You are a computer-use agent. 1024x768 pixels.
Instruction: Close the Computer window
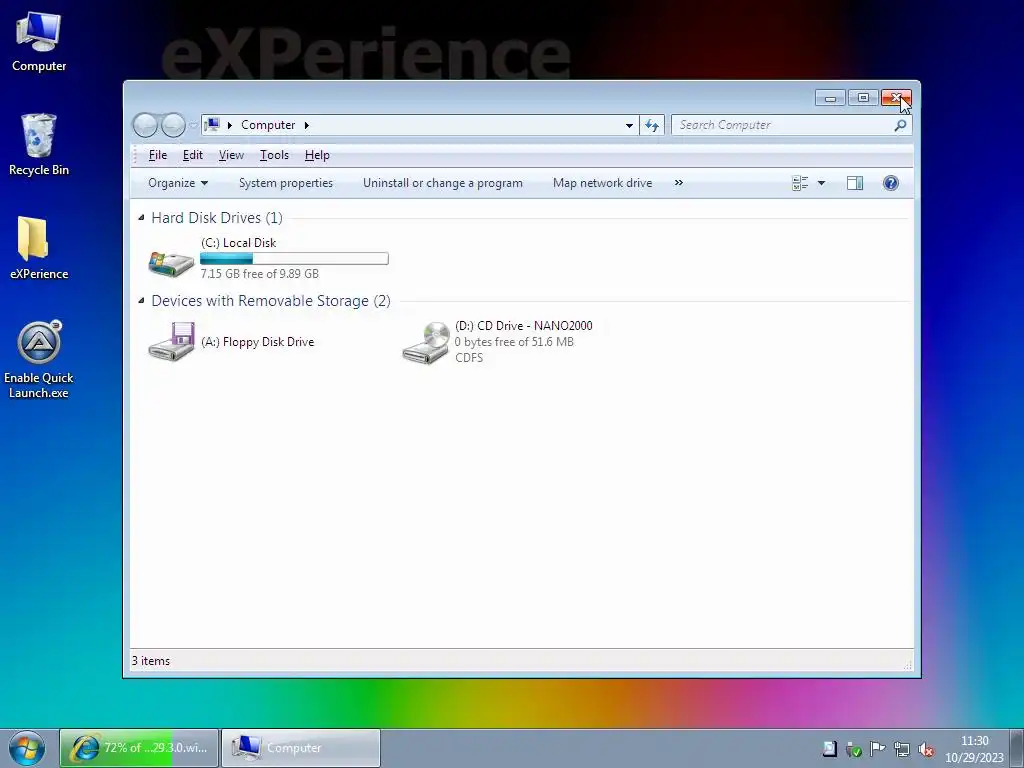896,98
